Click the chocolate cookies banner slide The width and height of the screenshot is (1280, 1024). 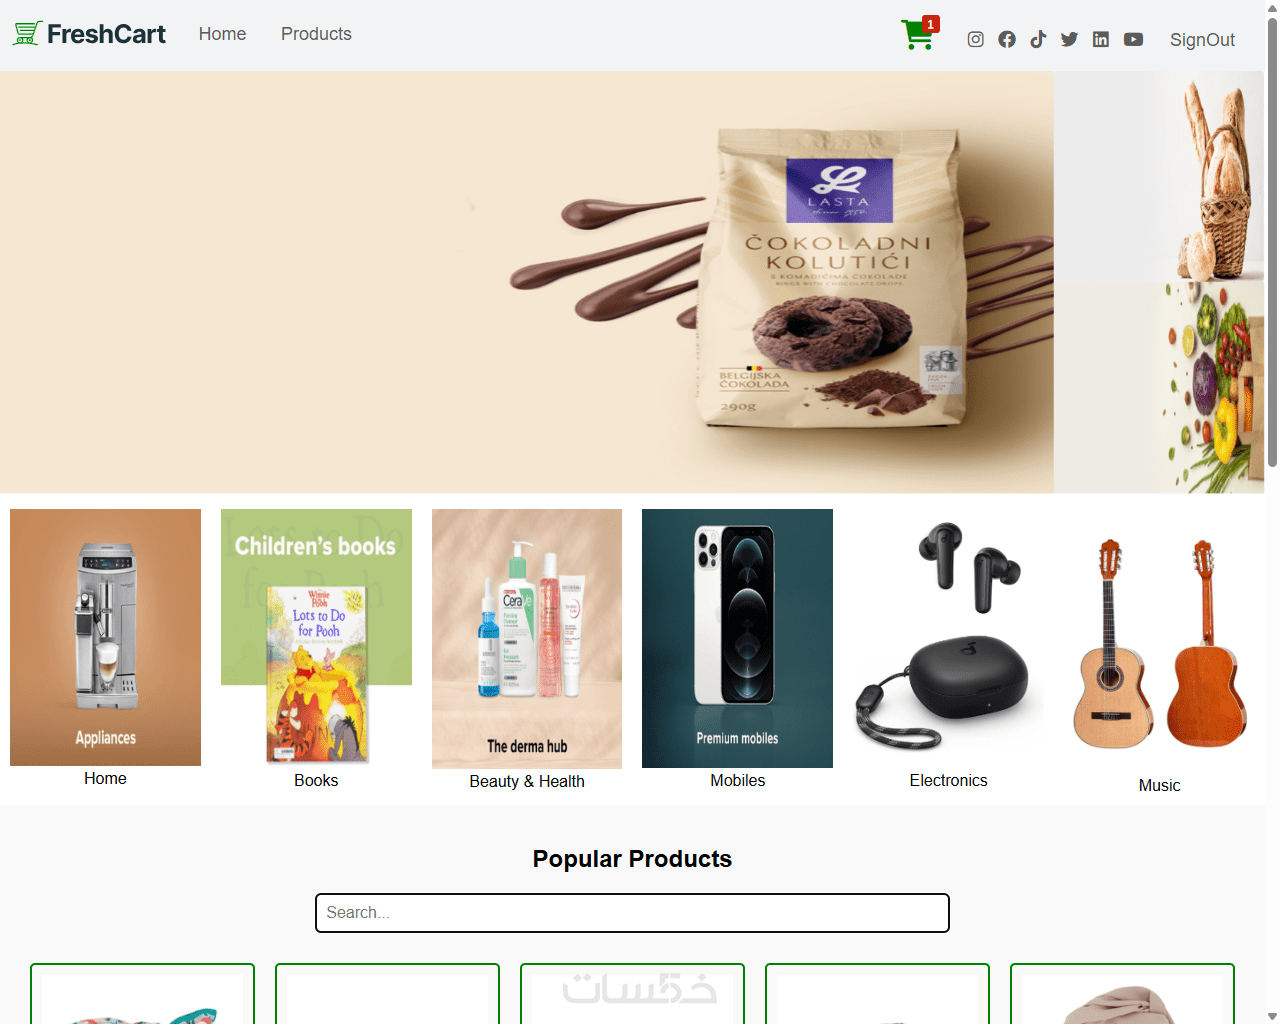coord(527,282)
